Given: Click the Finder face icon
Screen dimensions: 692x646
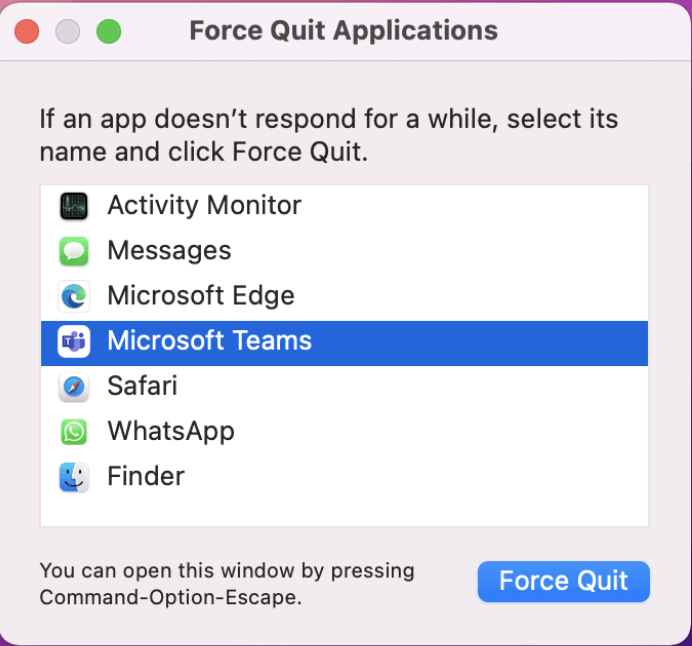Looking at the screenshot, I should [74, 477].
